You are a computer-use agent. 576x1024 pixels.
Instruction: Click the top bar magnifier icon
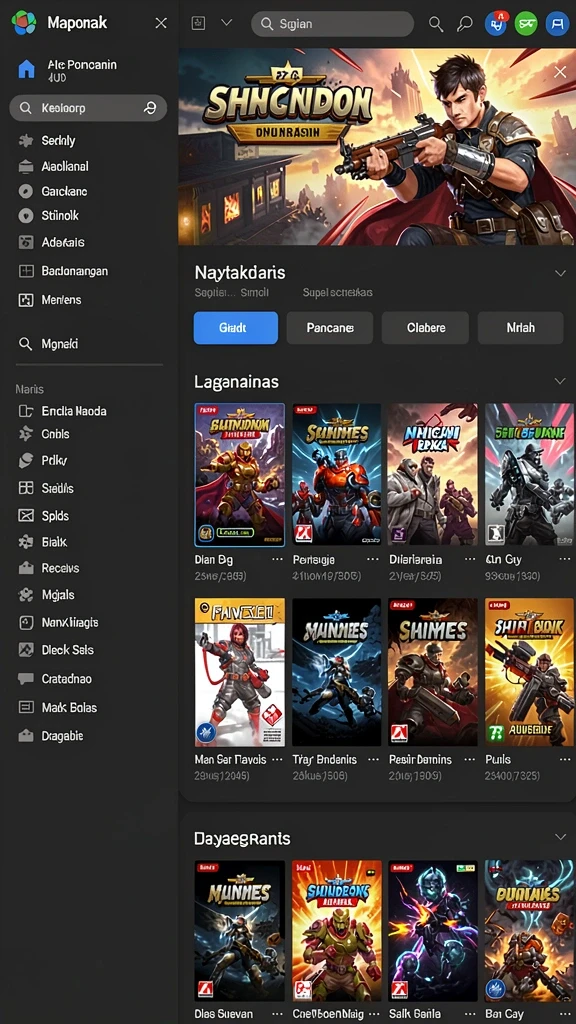click(x=436, y=24)
